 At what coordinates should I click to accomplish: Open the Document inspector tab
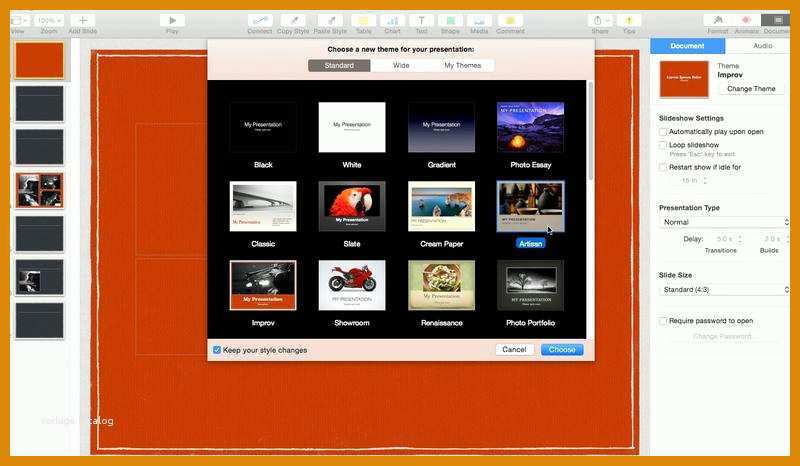click(x=687, y=45)
